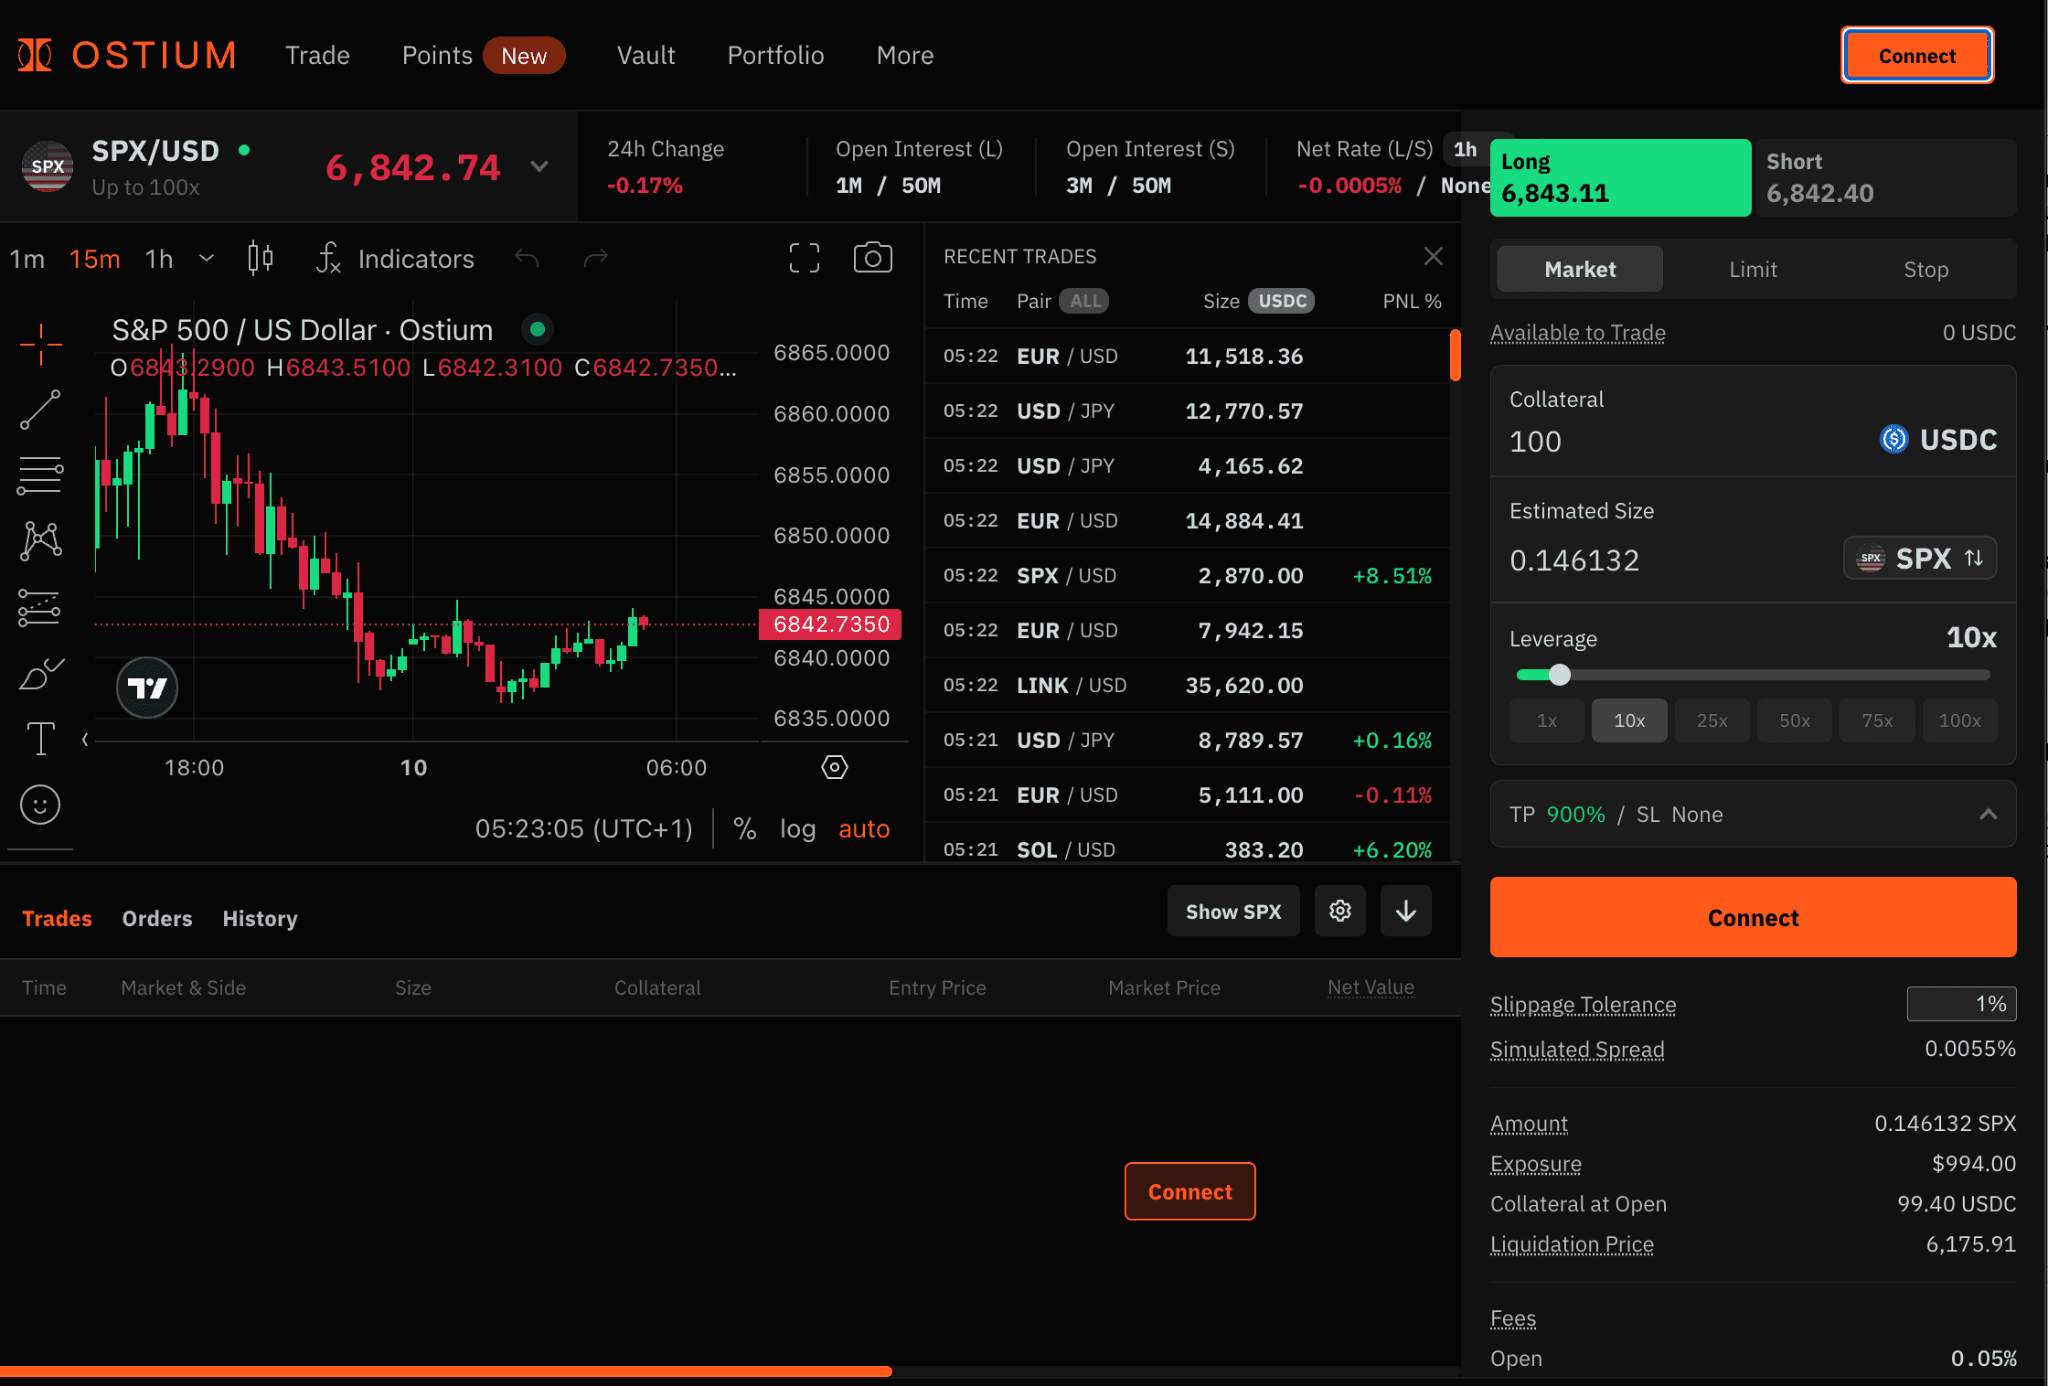Swap estimated size unit from SPX
Viewport: 2048px width, 1386px height.
pos(1972,558)
